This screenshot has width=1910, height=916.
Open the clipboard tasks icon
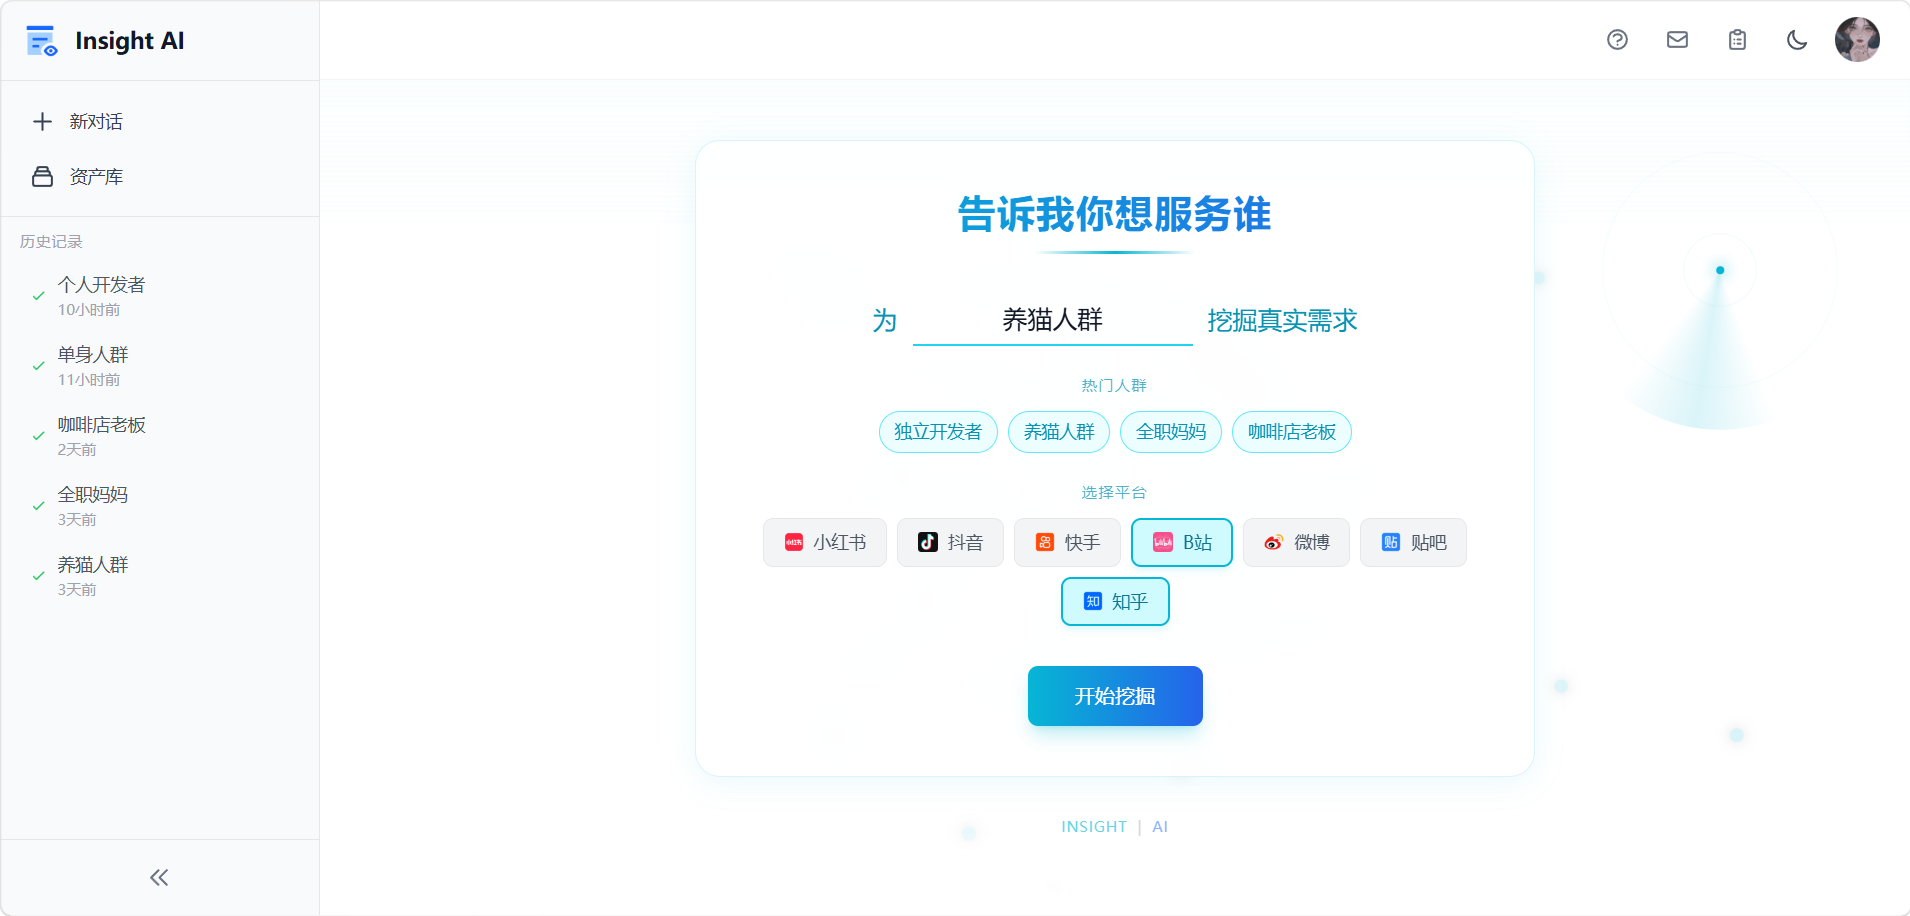[1737, 40]
